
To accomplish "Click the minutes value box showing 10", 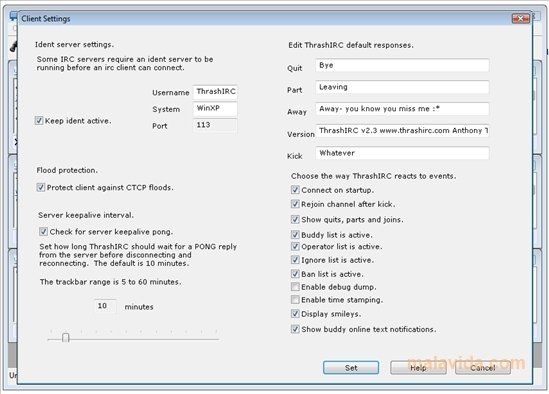I will [105, 306].
